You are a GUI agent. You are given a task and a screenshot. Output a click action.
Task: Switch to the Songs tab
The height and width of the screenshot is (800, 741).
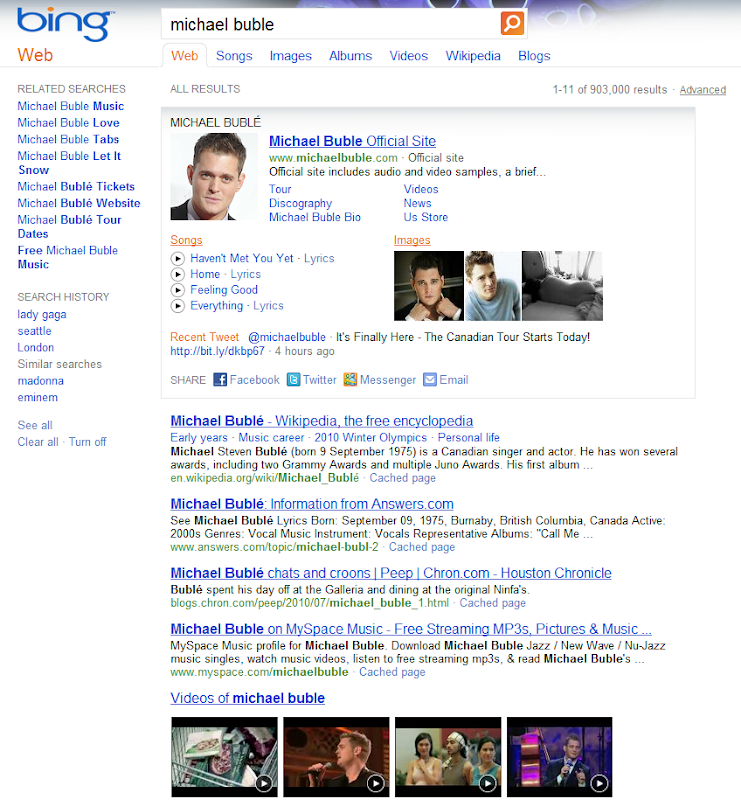click(234, 56)
